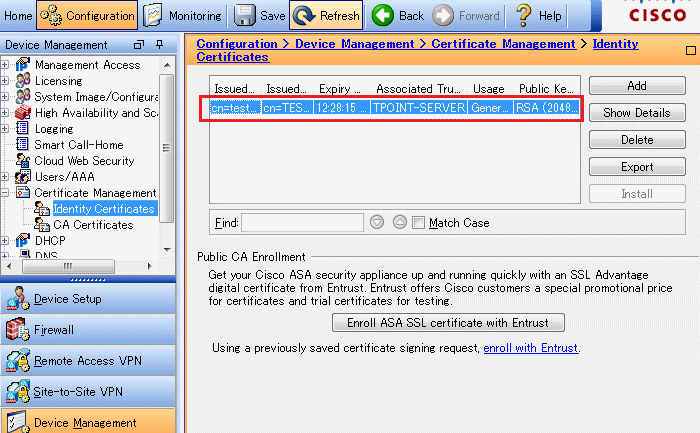Screen dimensions: 700x433
Task: Click the Device Setup section icon
Action: click(18, 298)
